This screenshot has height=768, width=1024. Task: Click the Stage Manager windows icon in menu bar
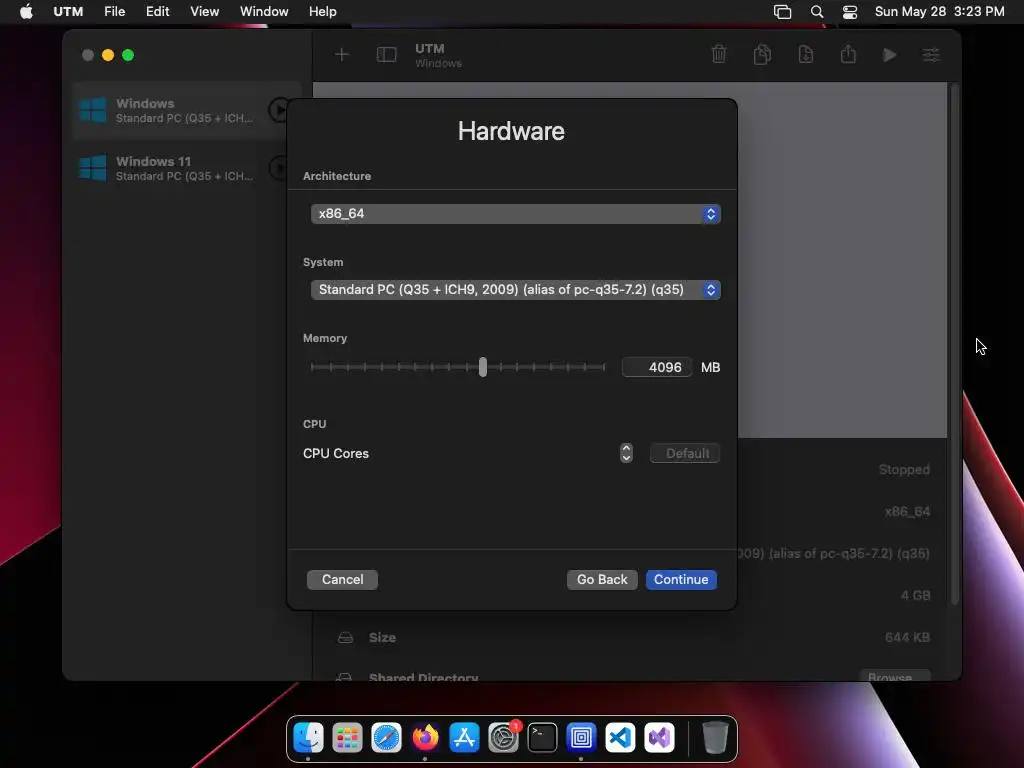tap(782, 12)
